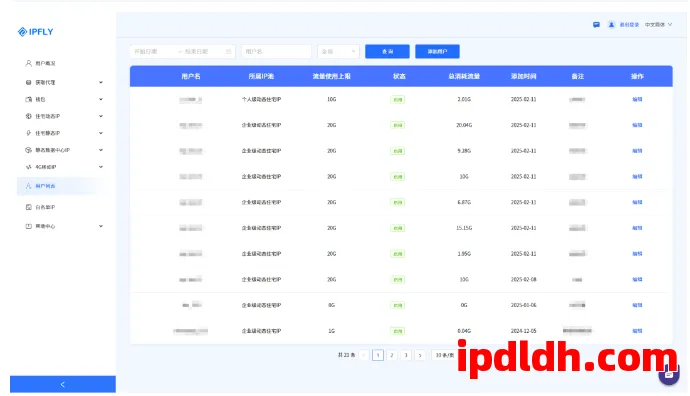The image size is (690, 396).
Task: Go to page 2 in pagination
Action: point(392,355)
